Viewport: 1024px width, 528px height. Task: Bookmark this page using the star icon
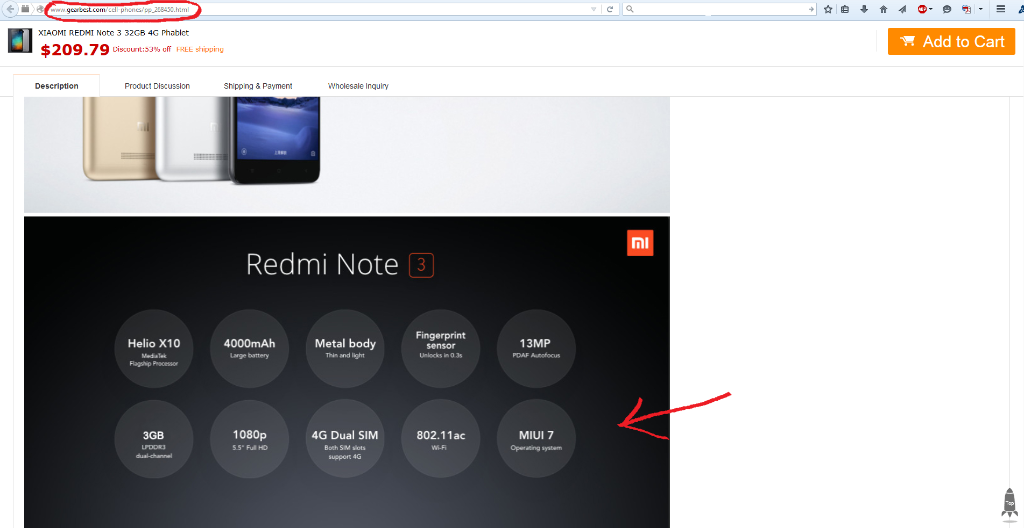[828, 9]
